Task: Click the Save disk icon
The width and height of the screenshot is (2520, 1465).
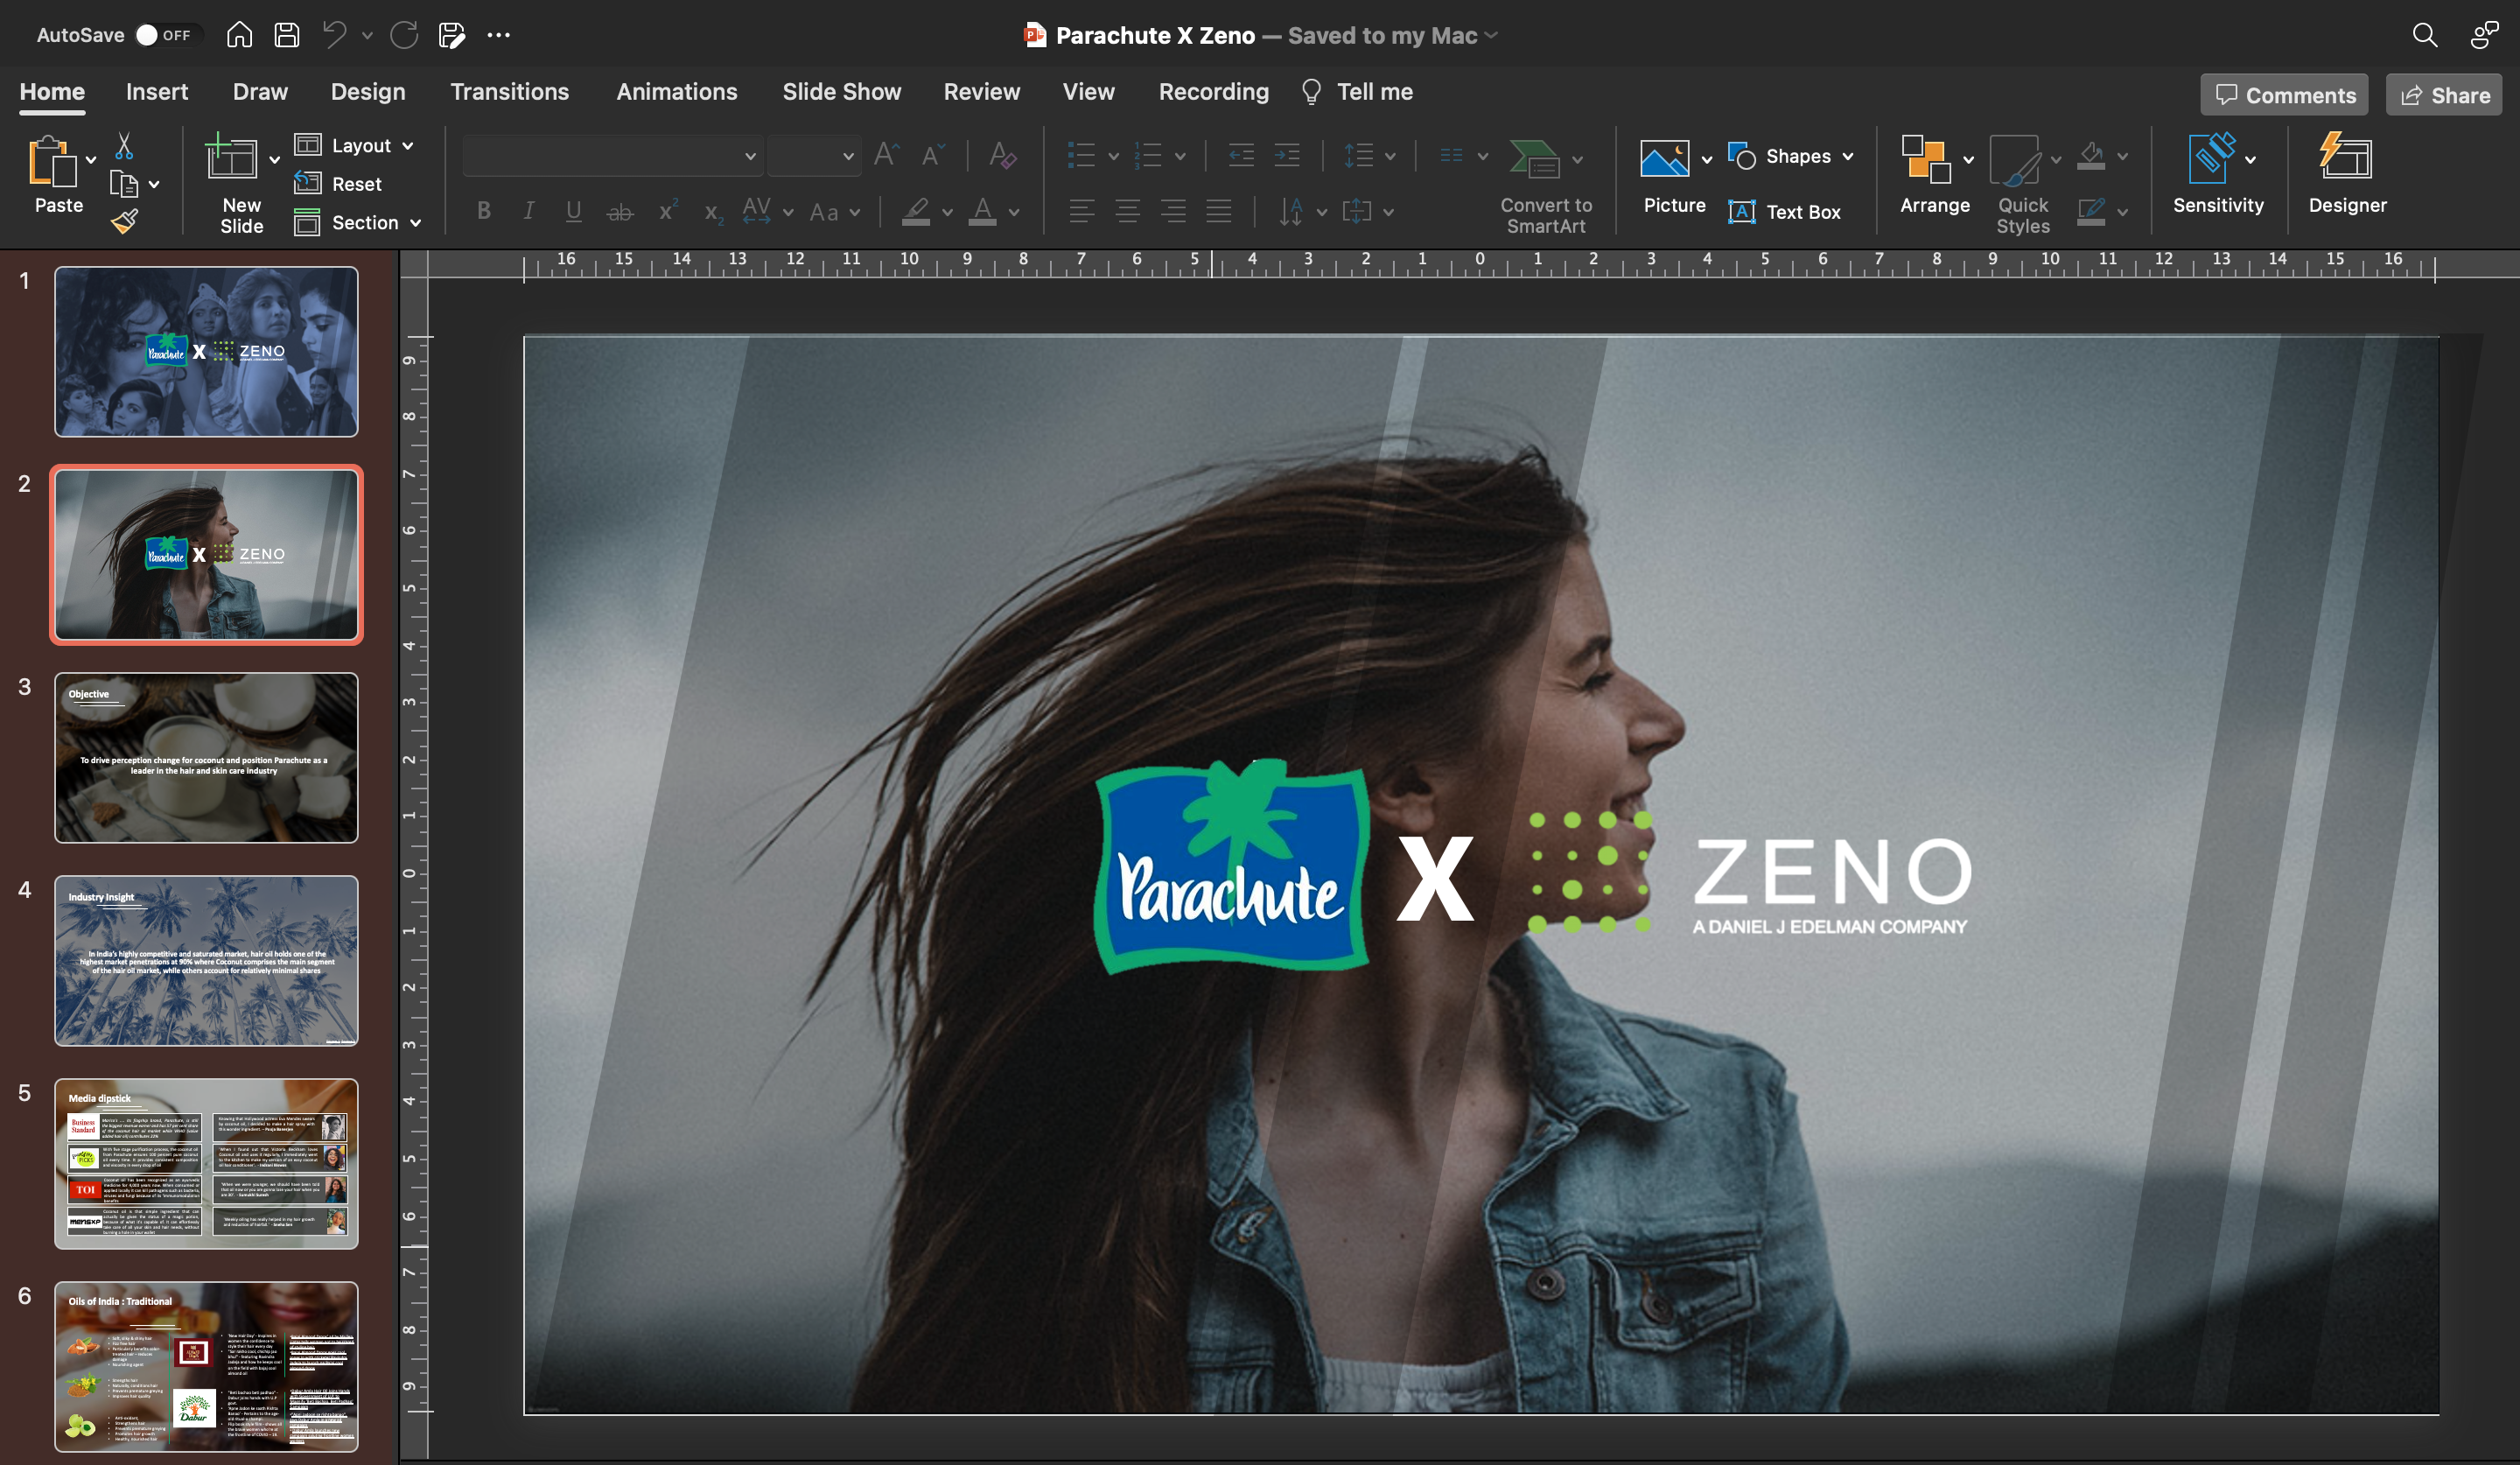Action: click(x=287, y=35)
